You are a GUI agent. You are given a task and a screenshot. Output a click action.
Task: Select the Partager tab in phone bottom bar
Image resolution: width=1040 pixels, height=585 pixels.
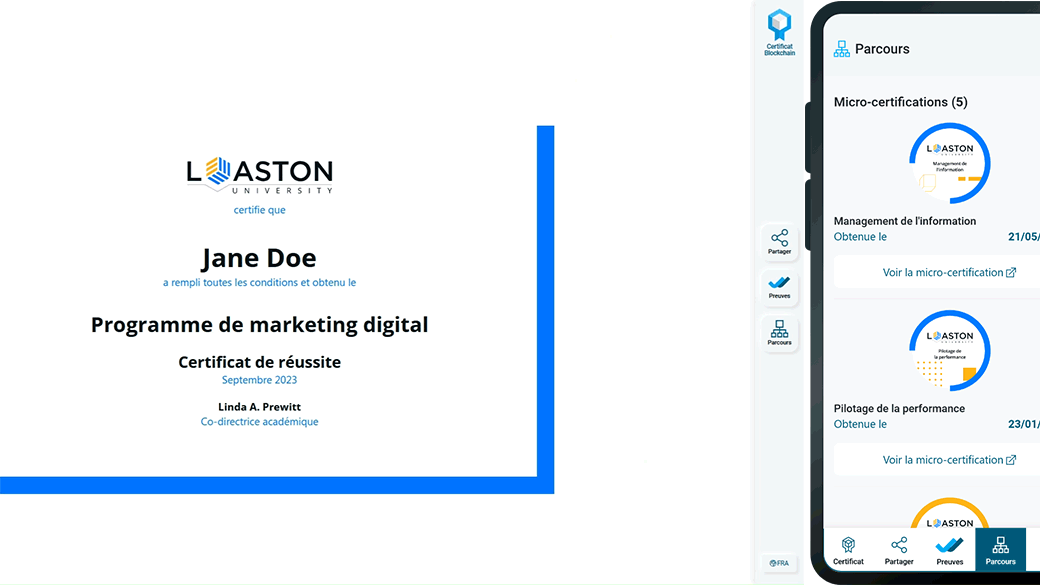coord(899,551)
